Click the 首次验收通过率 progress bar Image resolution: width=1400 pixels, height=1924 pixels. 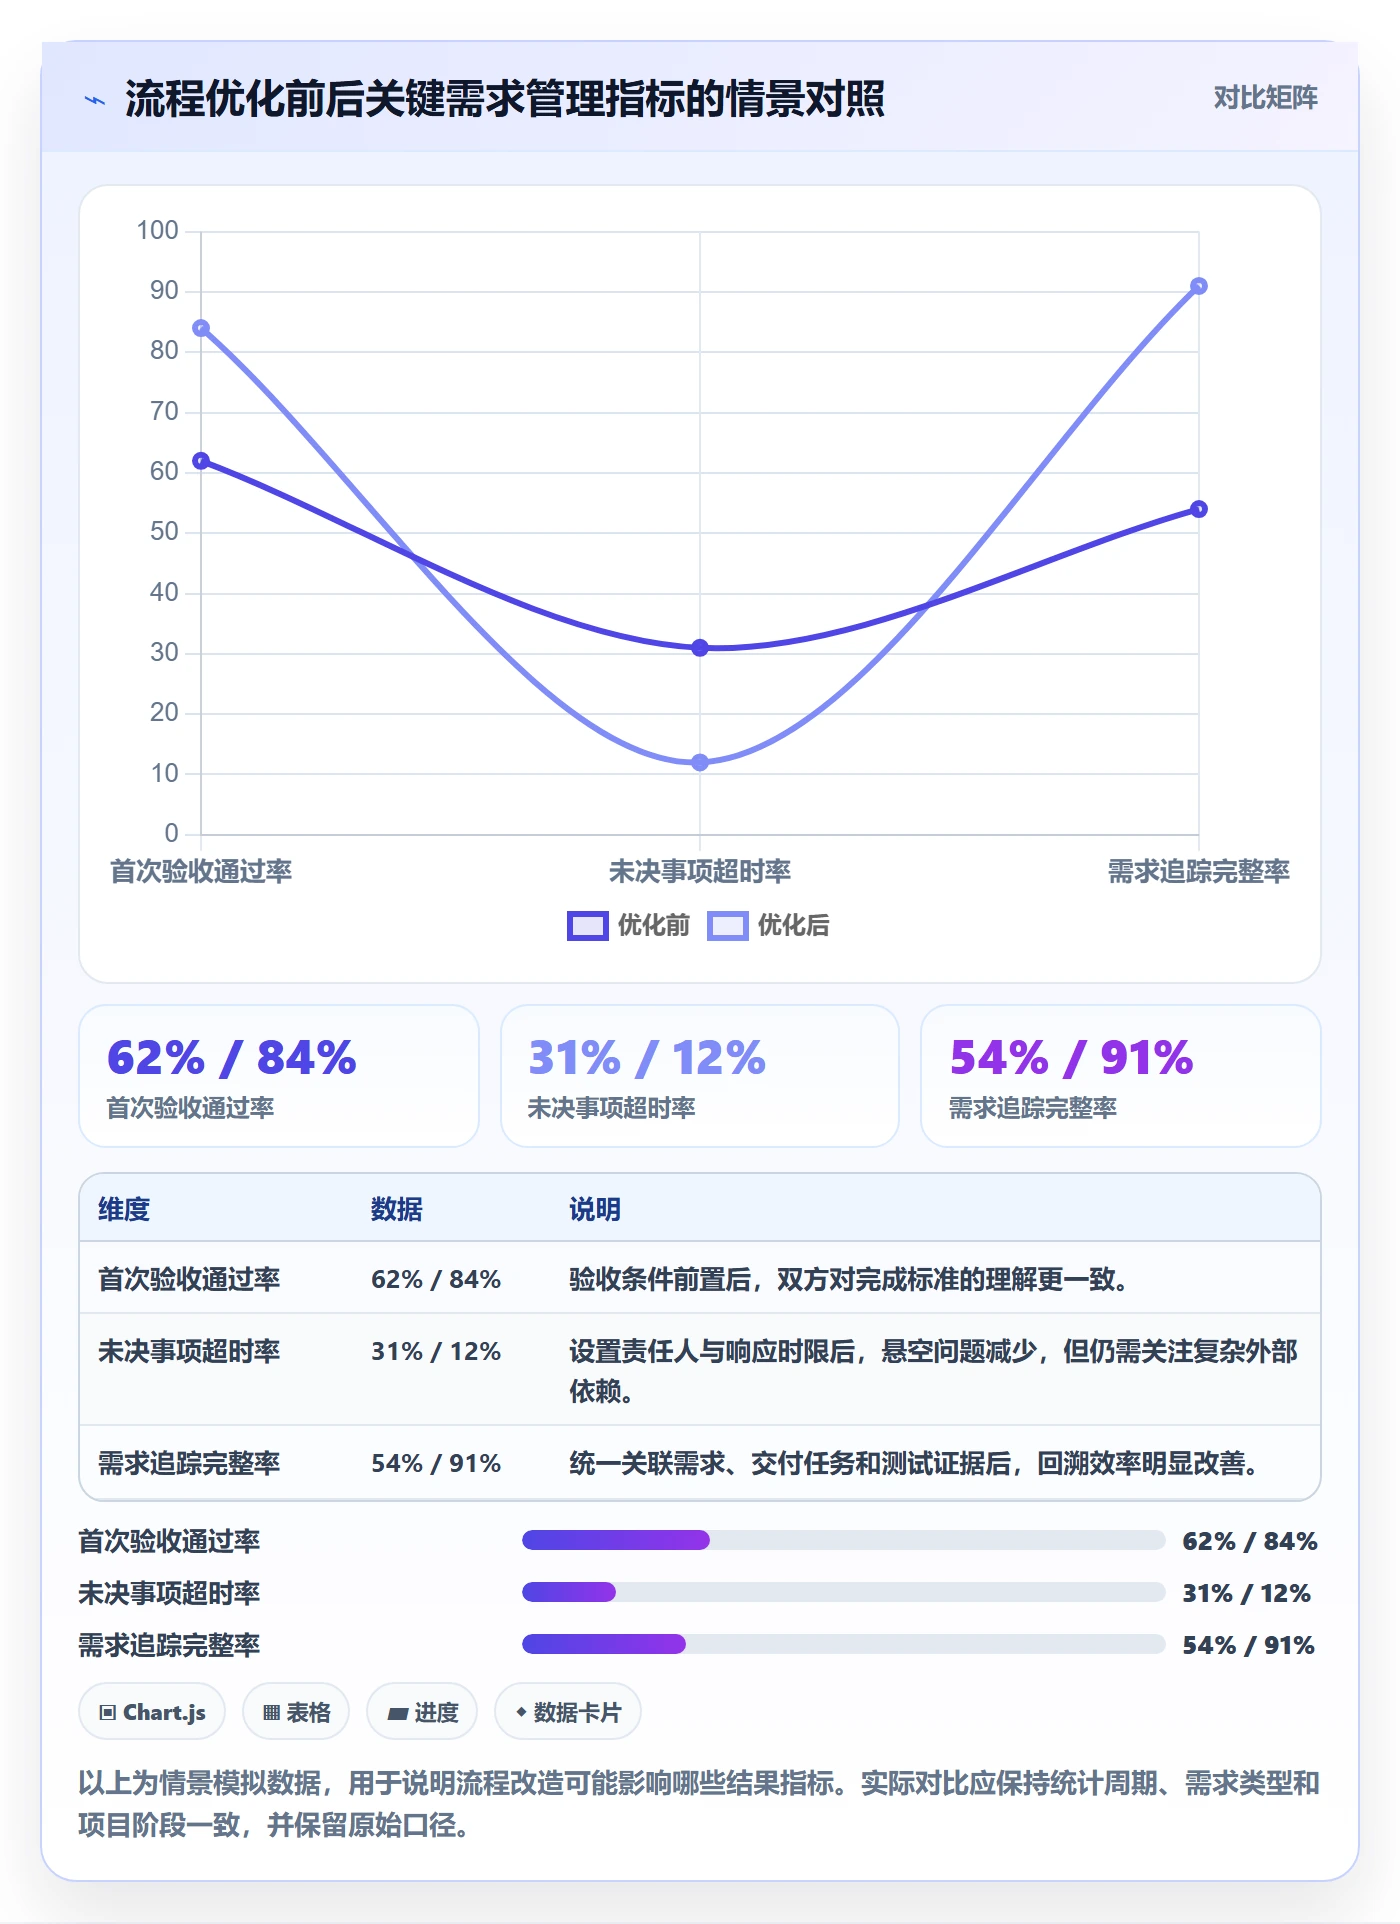click(x=844, y=1540)
